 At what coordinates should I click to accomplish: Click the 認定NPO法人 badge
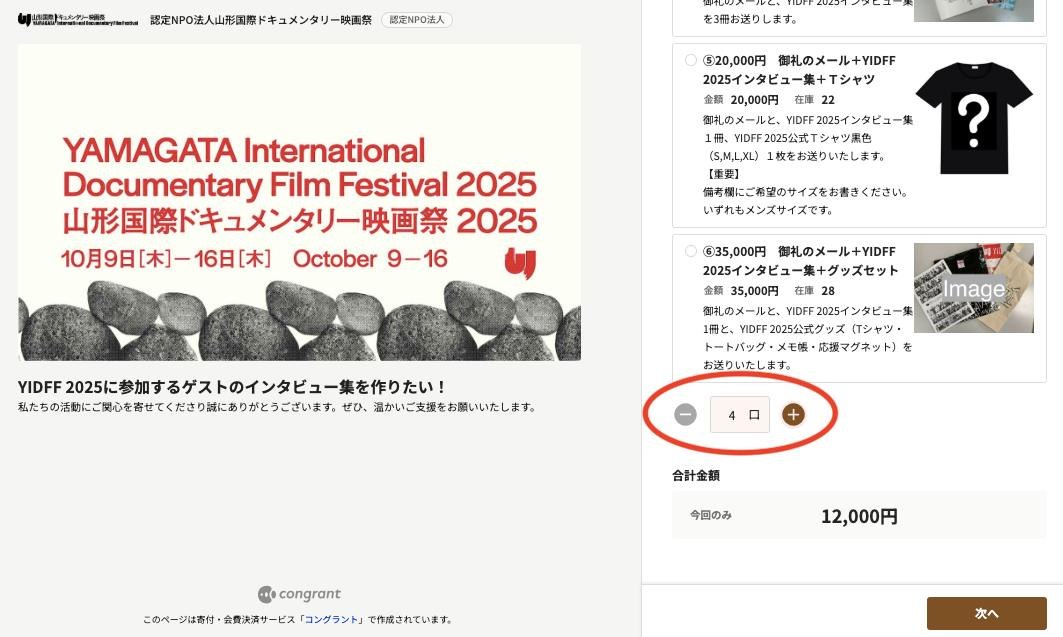point(416,20)
